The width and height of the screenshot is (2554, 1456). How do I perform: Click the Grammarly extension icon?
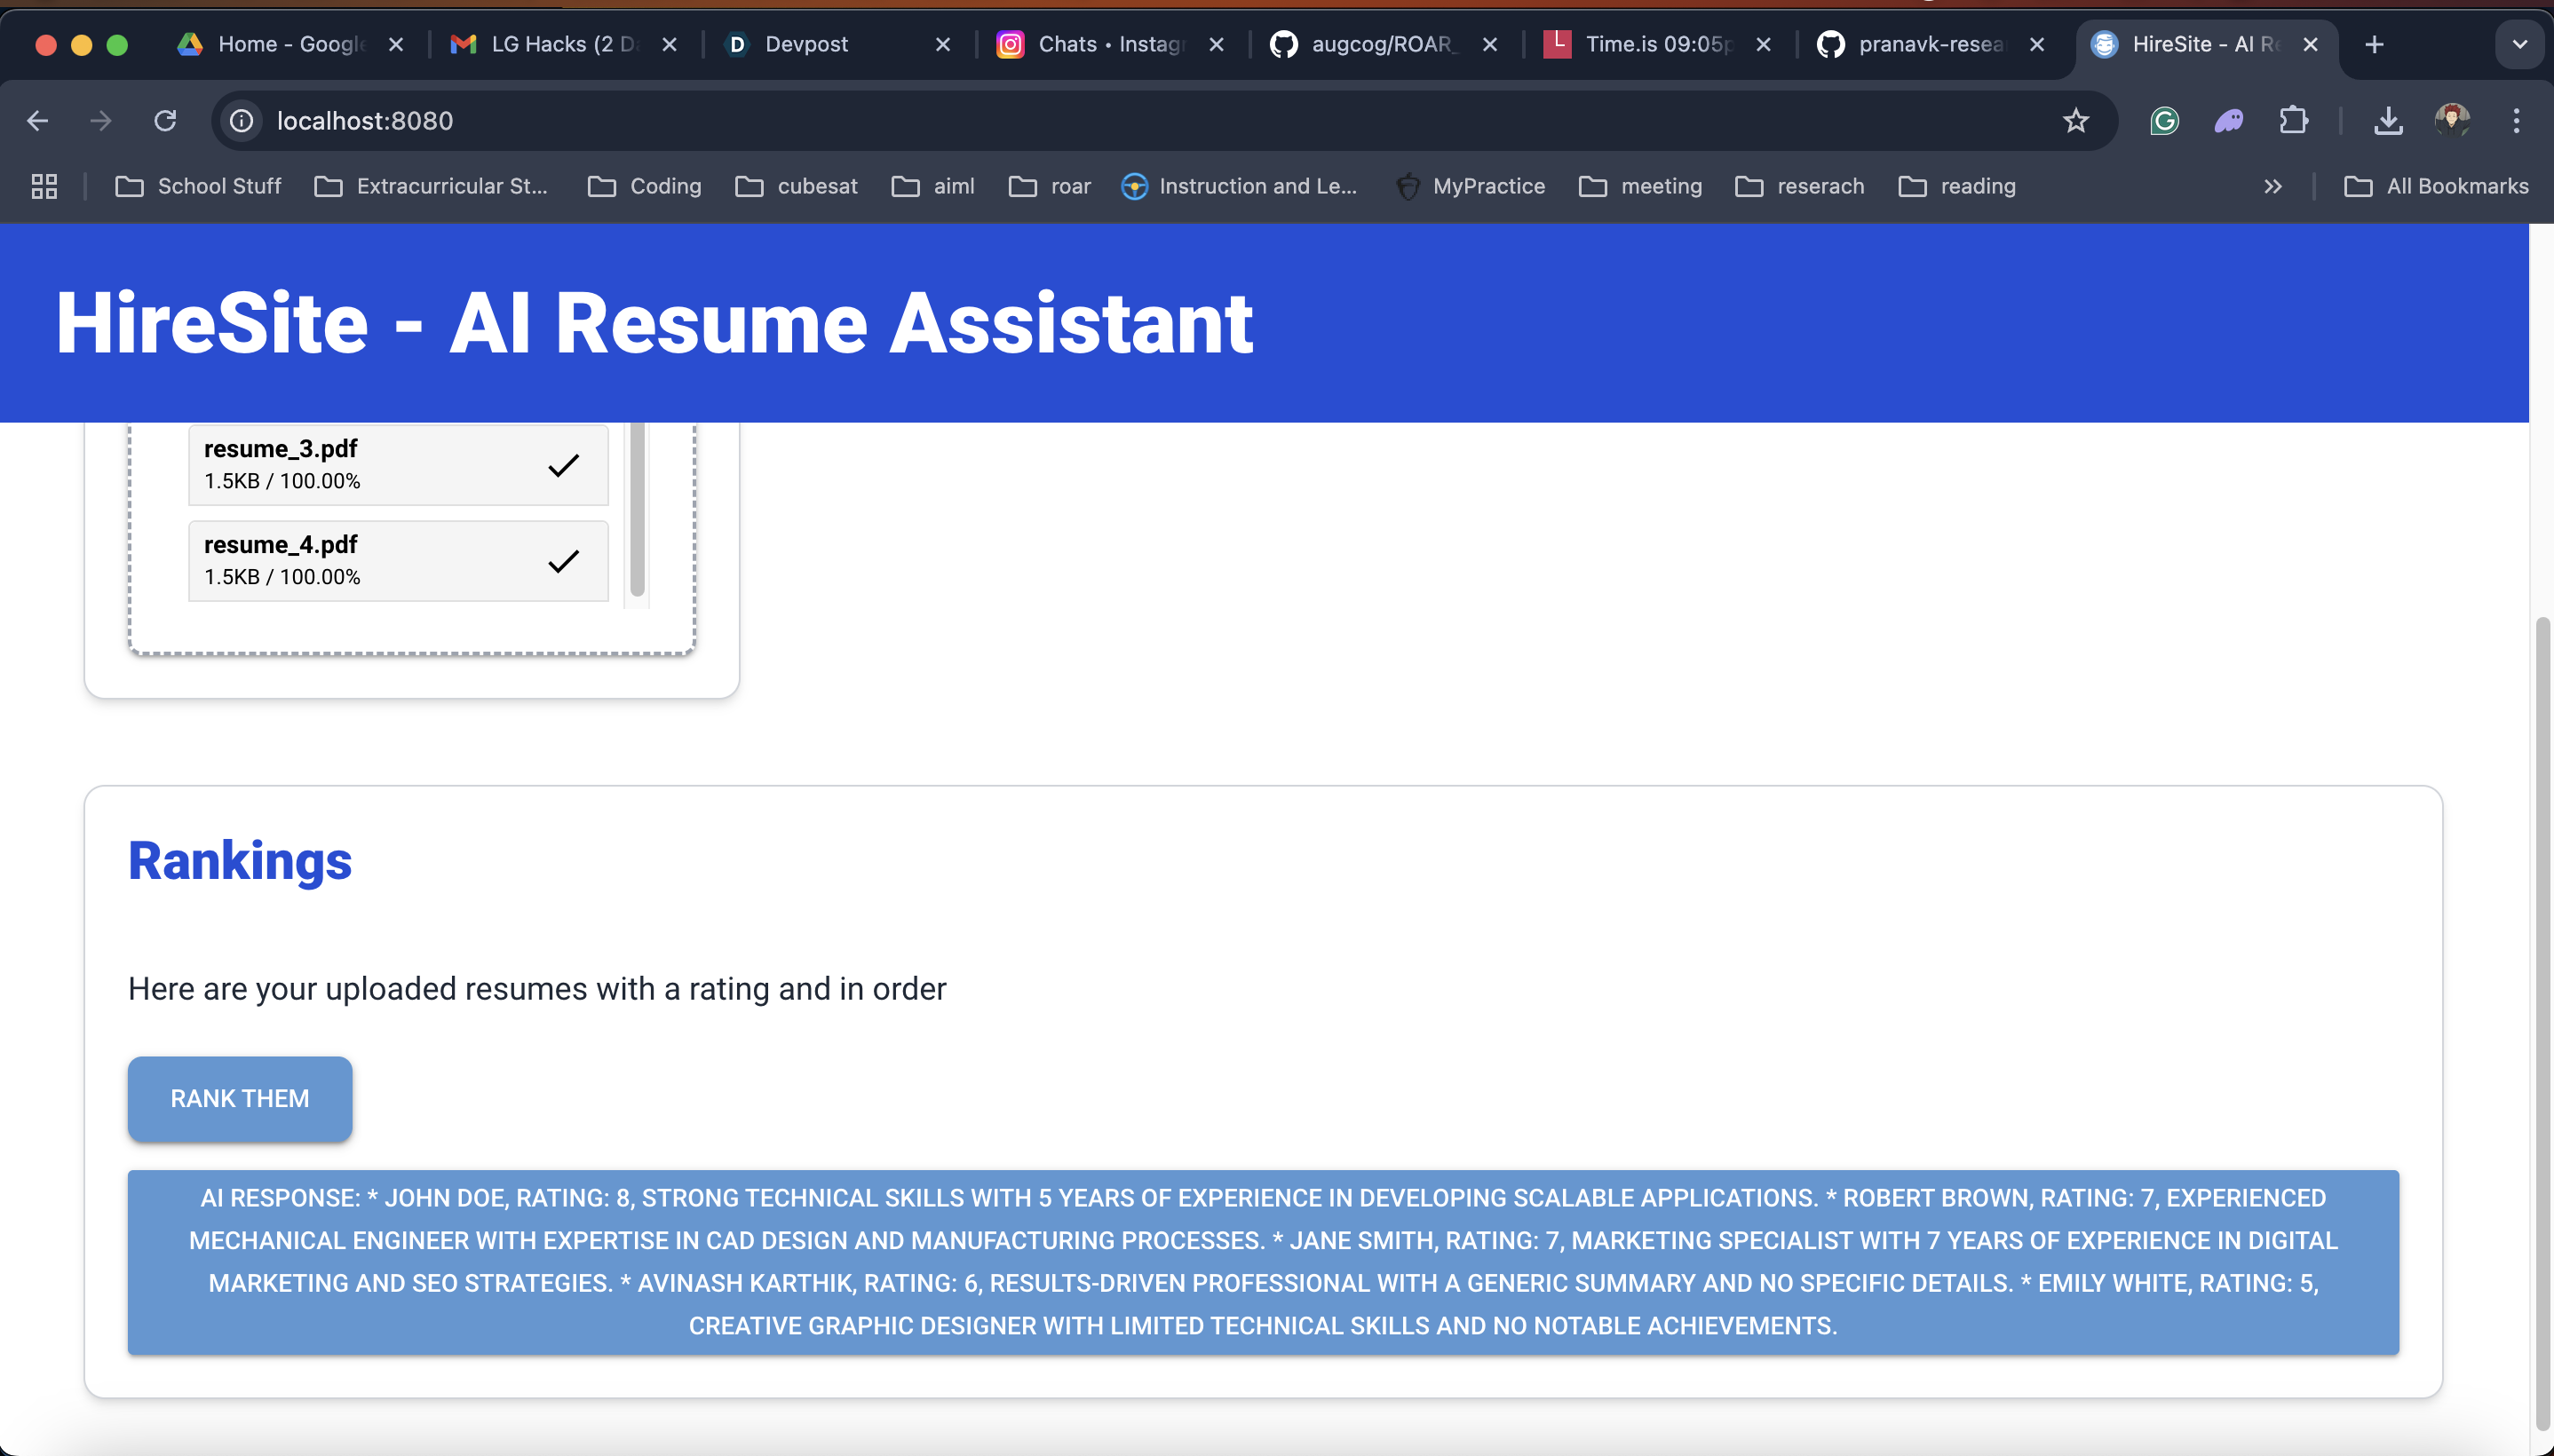point(2164,121)
